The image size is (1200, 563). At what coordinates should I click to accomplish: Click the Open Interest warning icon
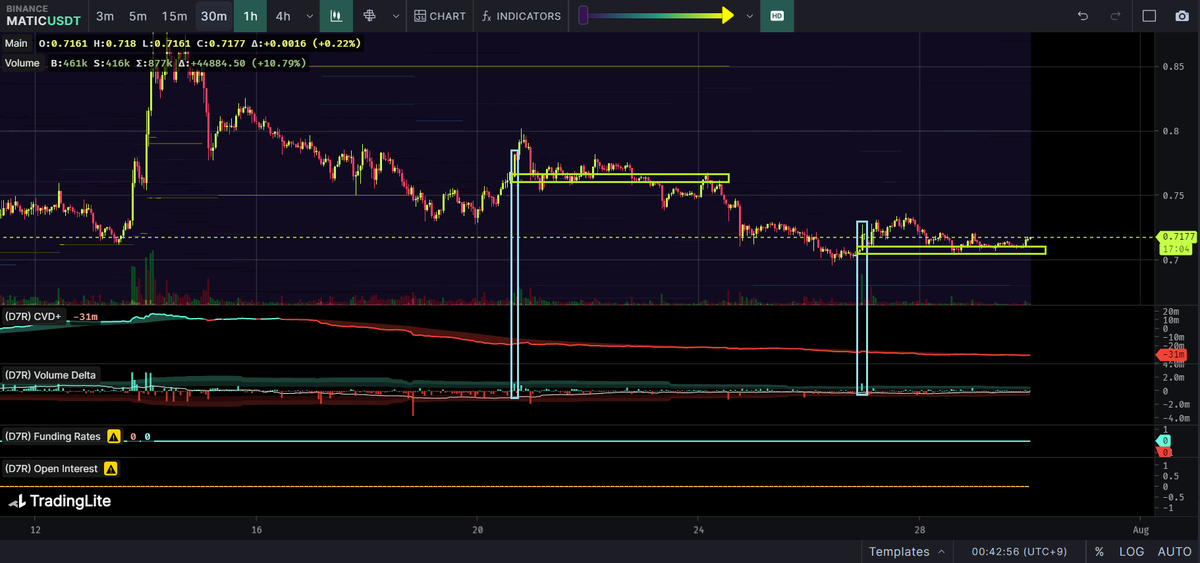pyautogui.click(x=110, y=468)
